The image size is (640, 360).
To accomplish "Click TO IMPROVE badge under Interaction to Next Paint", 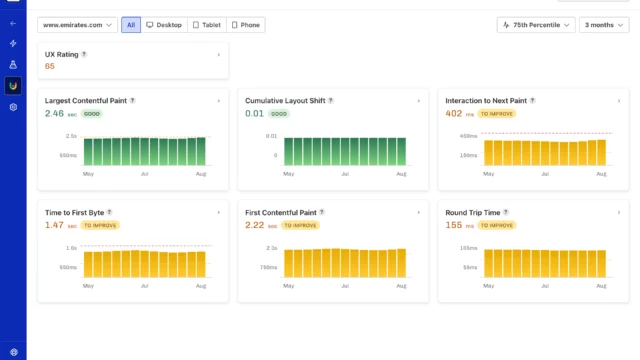I will click(497, 114).
